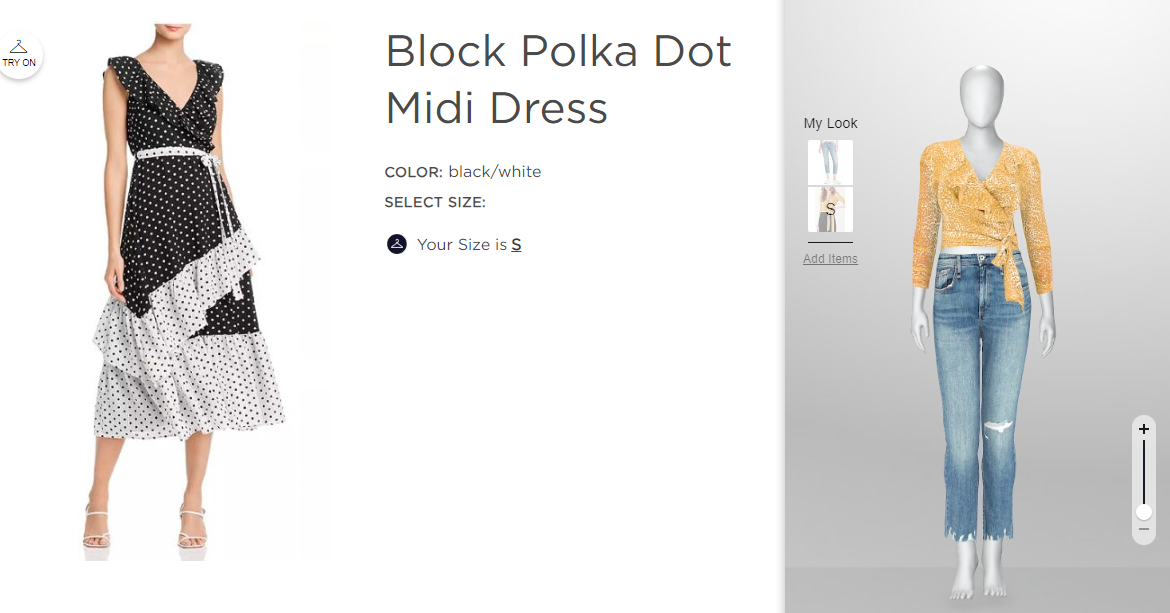Click the My Look heading
This screenshot has width=1170, height=613.
(x=830, y=123)
